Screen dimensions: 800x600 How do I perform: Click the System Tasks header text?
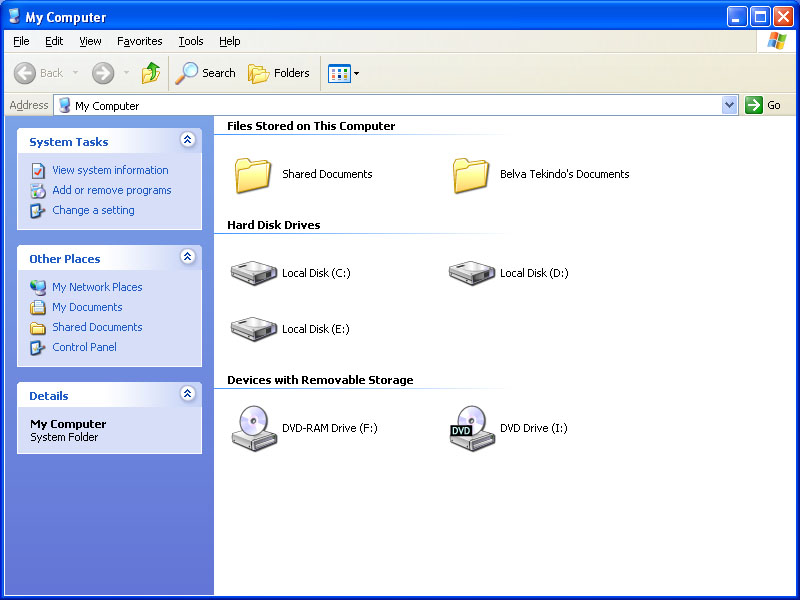point(69,142)
